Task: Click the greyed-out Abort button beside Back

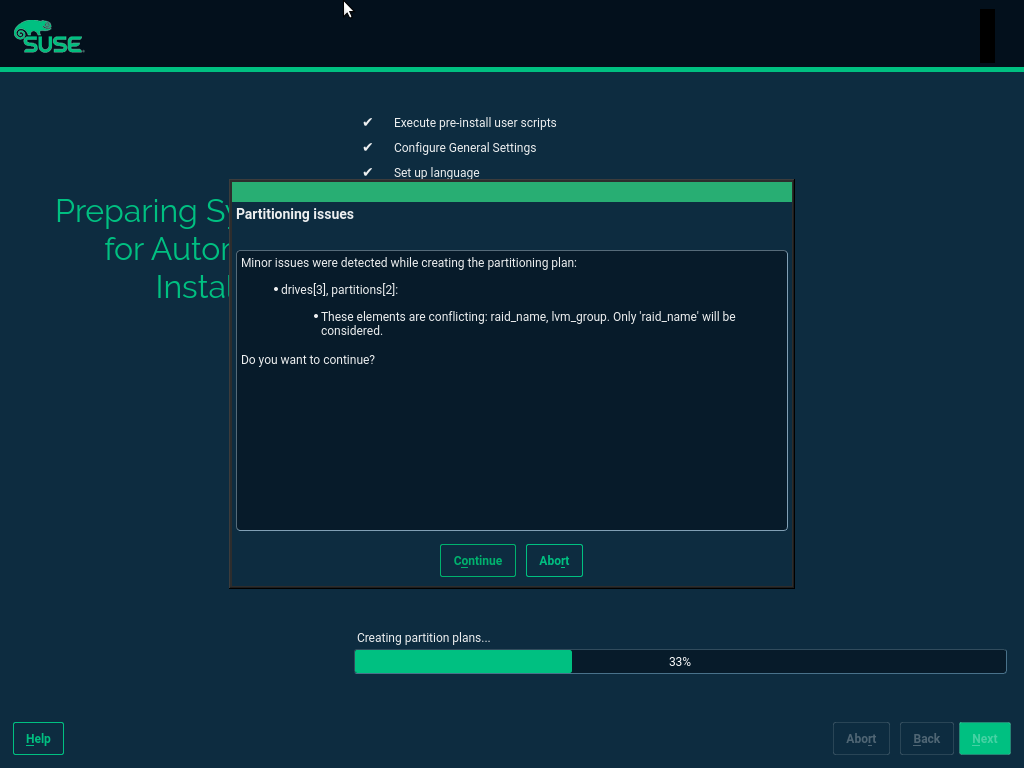Action: pyautogui.click(x=861, y=738)
